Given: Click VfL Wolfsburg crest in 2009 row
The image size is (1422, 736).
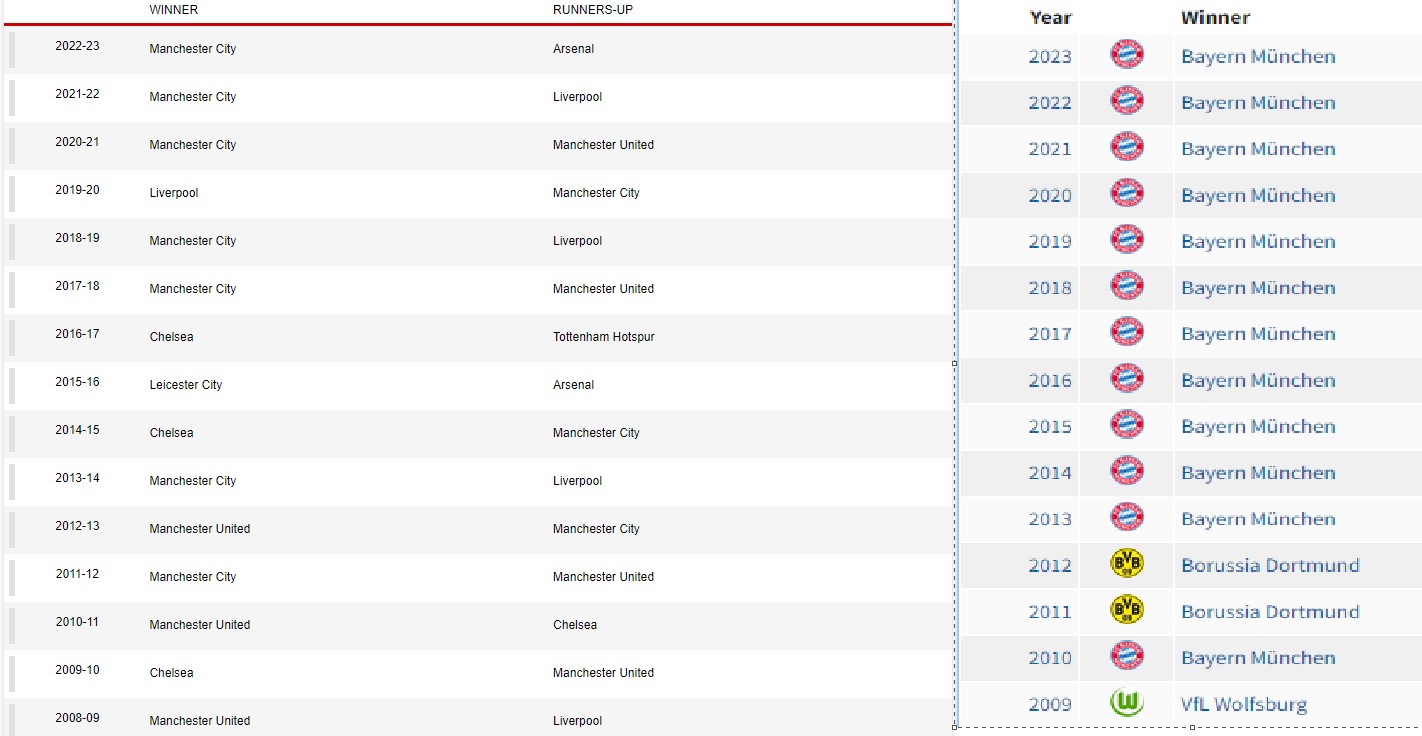Looking at the screenshot, I should pyautogui.click(x=1126, y=703).
